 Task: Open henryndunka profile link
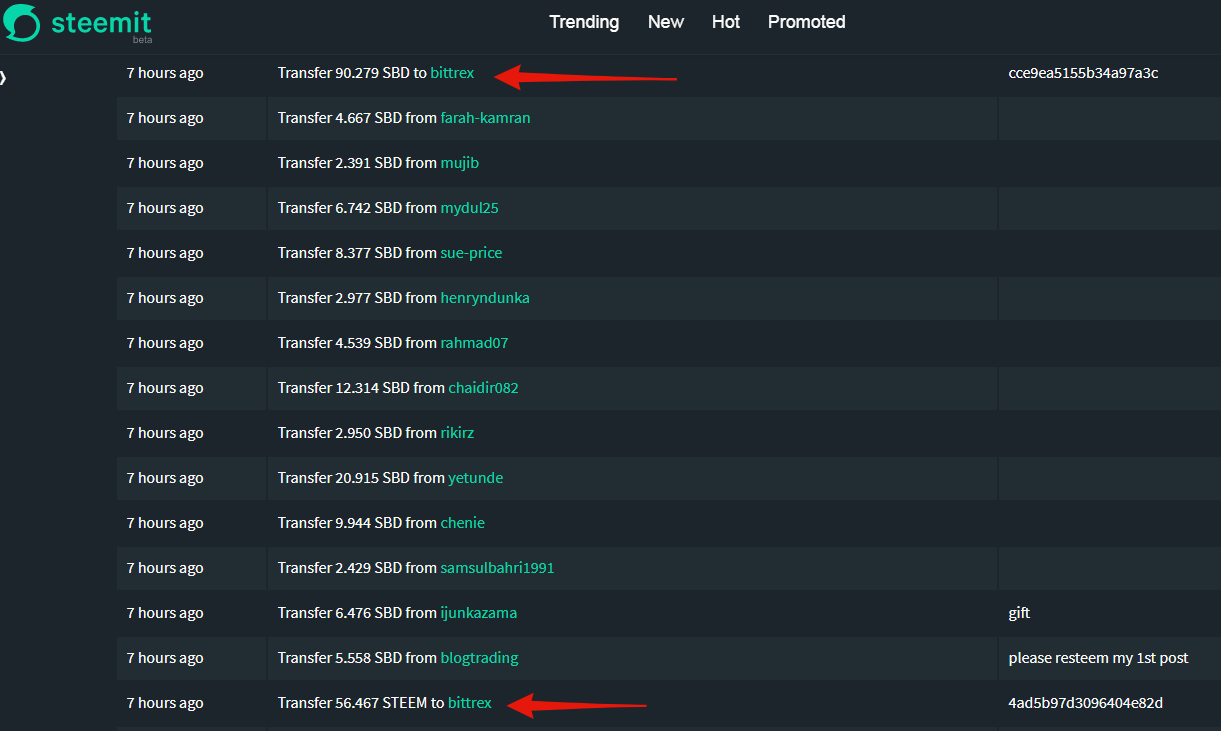pos(485,298)
